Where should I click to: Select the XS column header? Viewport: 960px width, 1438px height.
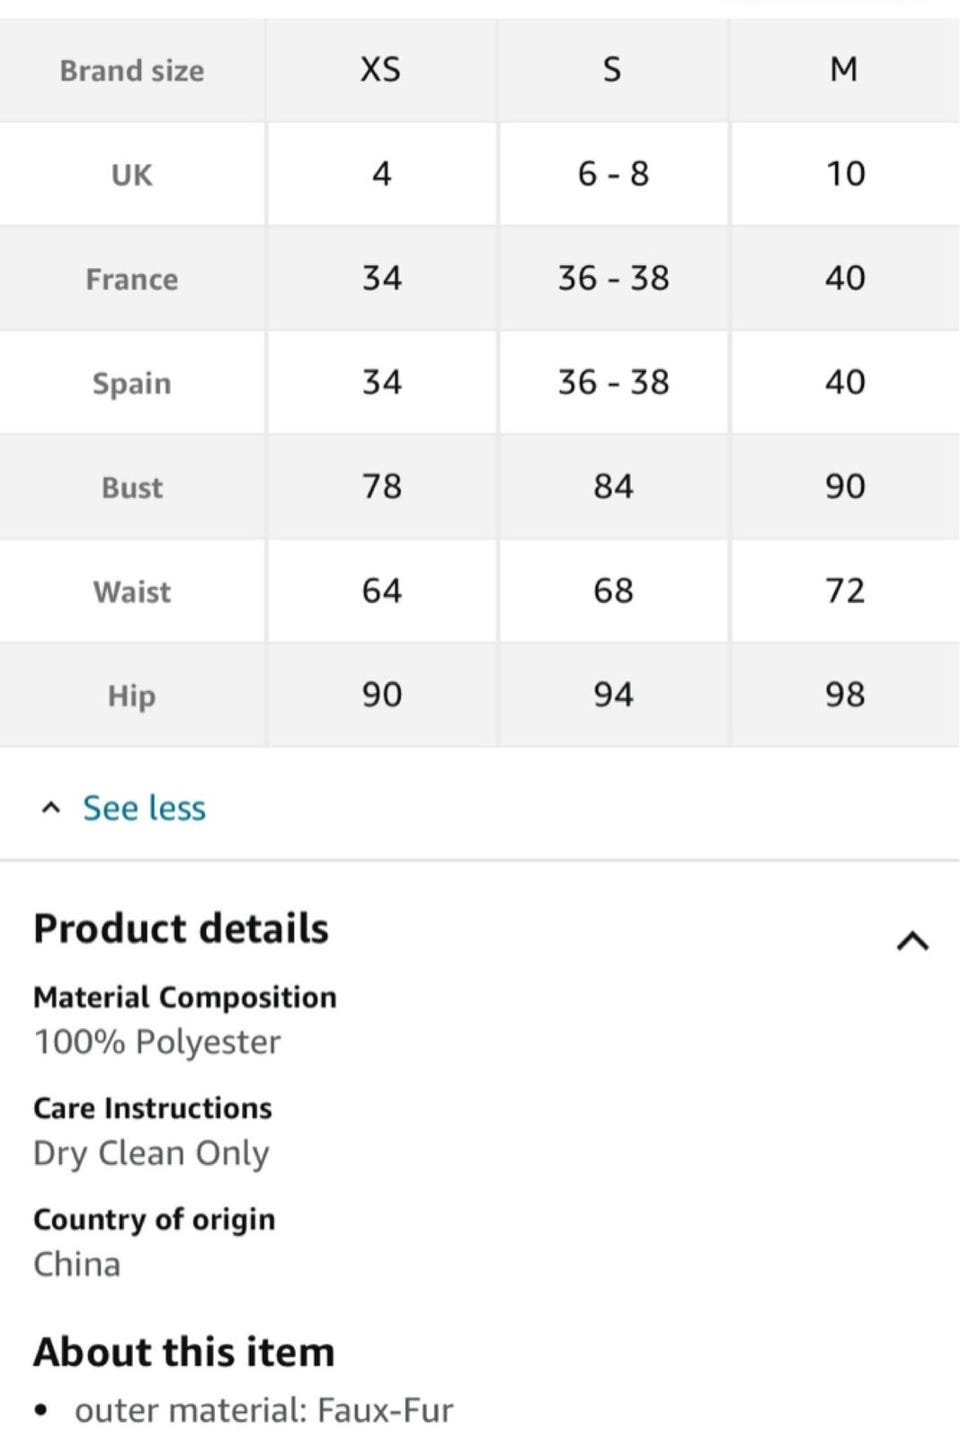[x=381, y=70]
